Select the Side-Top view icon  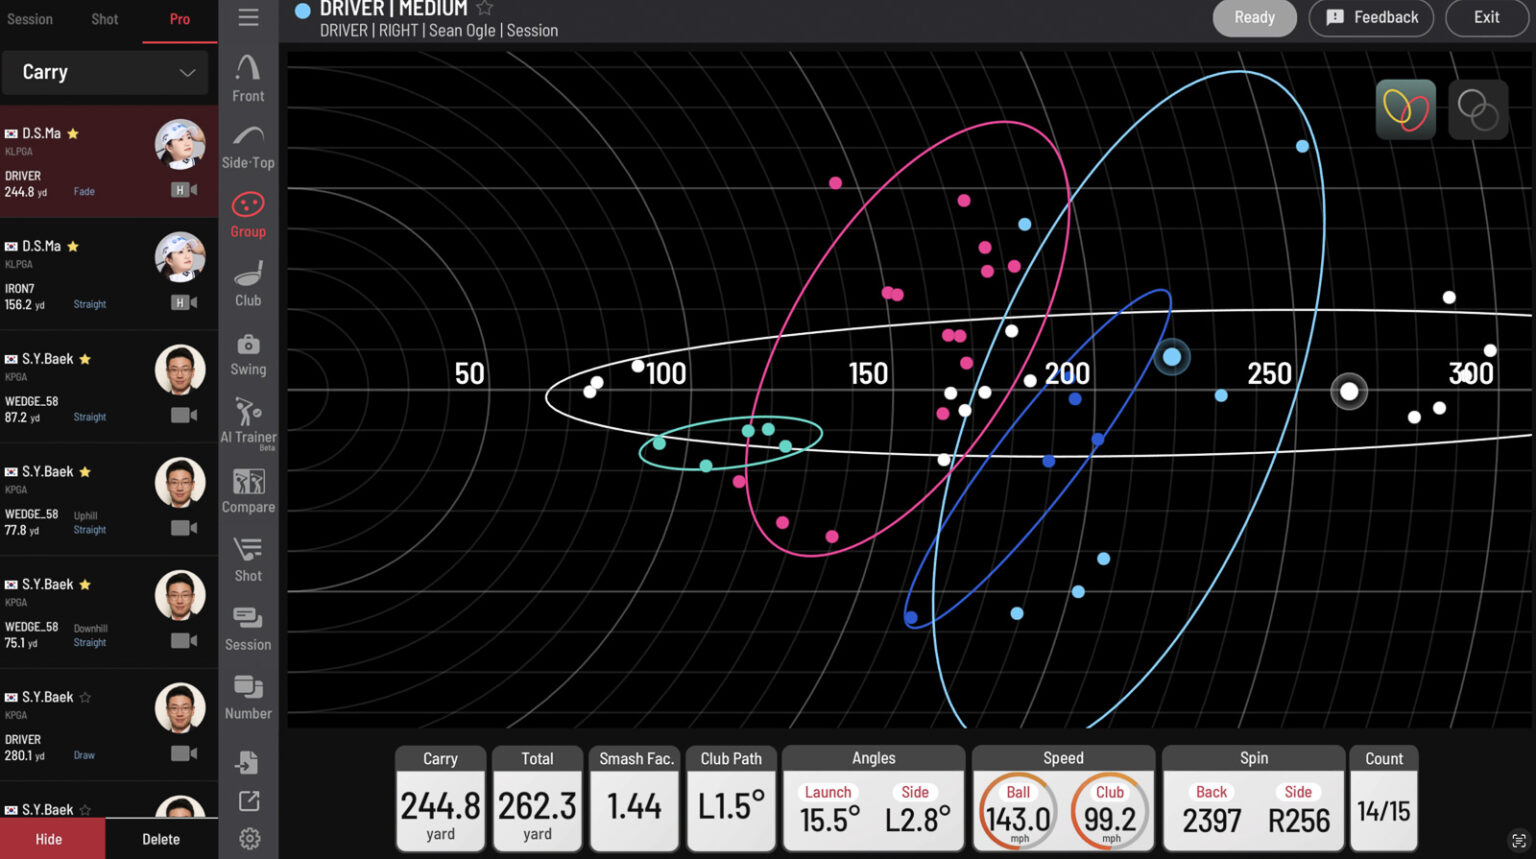click(x=248, y=146)
